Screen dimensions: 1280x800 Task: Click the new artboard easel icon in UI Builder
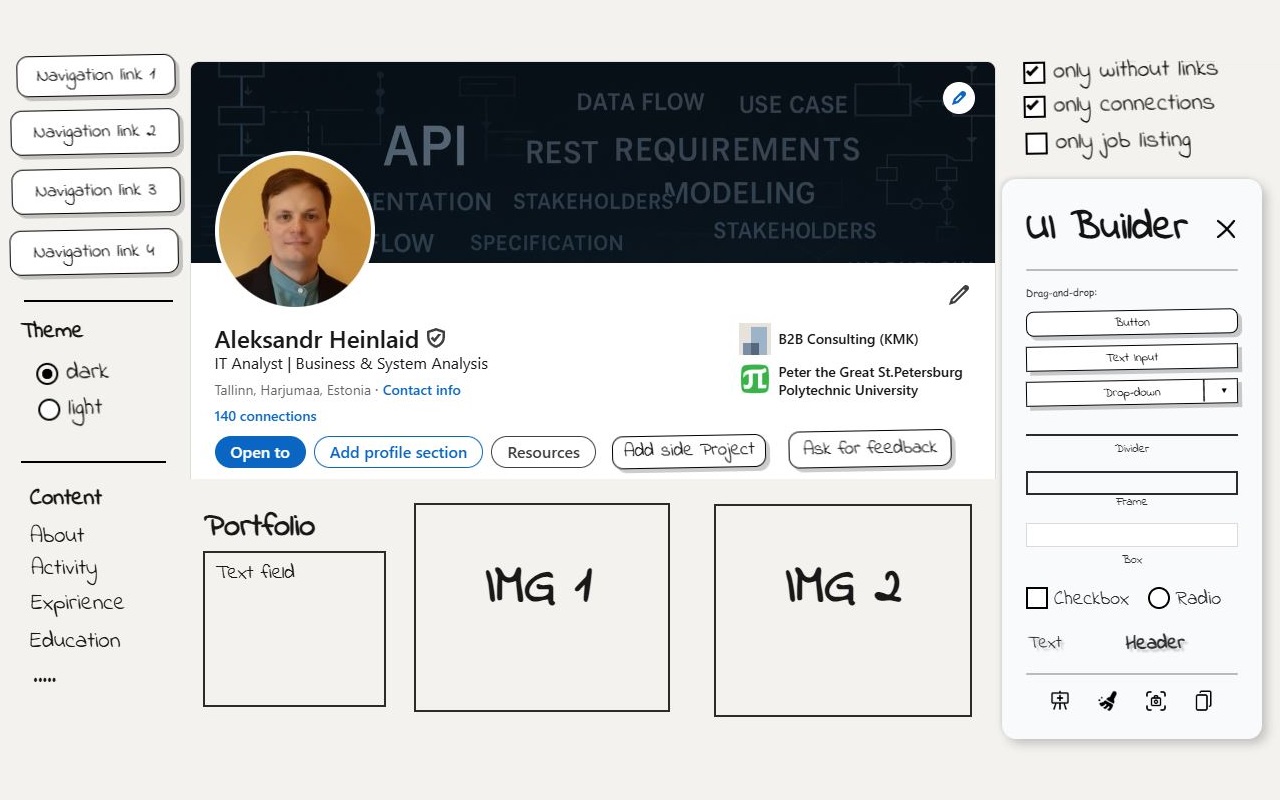click(x=1059, y=701)
